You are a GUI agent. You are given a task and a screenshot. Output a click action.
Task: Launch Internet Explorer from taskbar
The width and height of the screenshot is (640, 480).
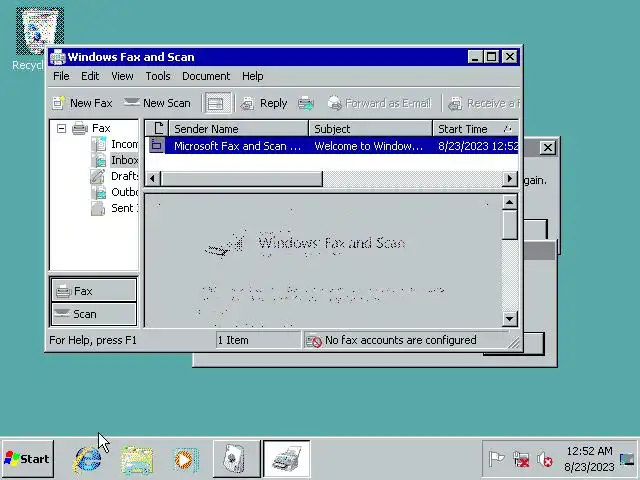pos(87,460)
